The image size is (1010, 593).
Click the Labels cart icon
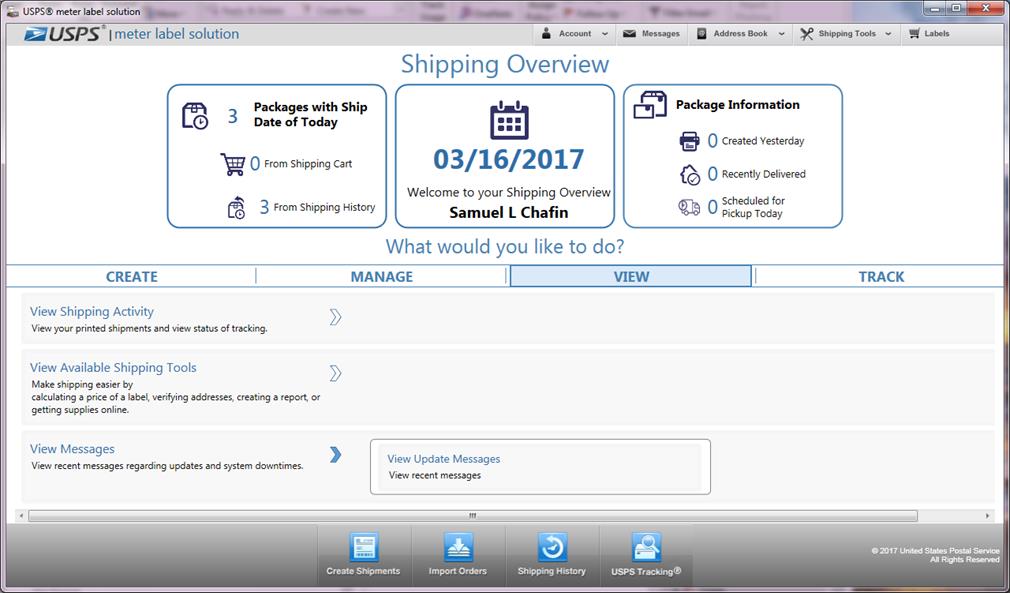[914, 33]
